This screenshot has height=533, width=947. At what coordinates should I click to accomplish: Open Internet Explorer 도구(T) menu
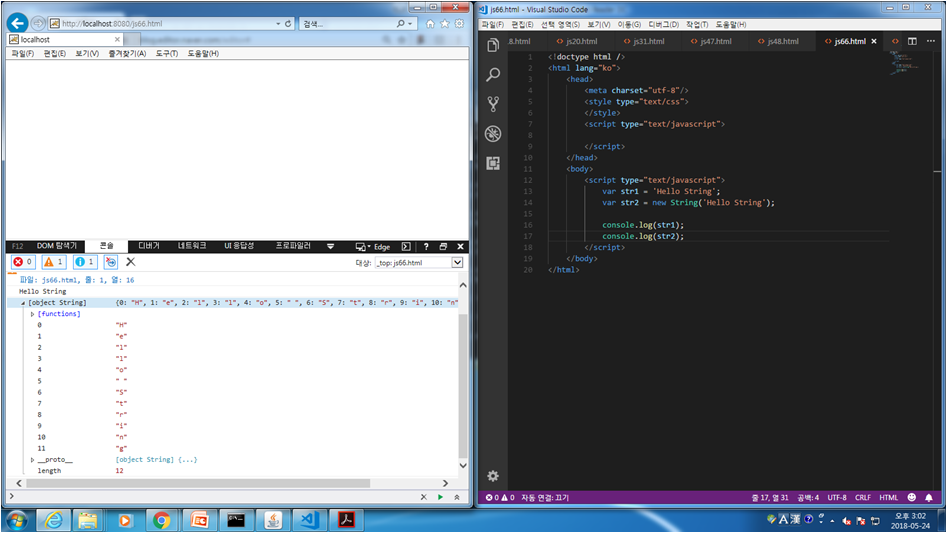pyautogui.click(x=167, y=54)
